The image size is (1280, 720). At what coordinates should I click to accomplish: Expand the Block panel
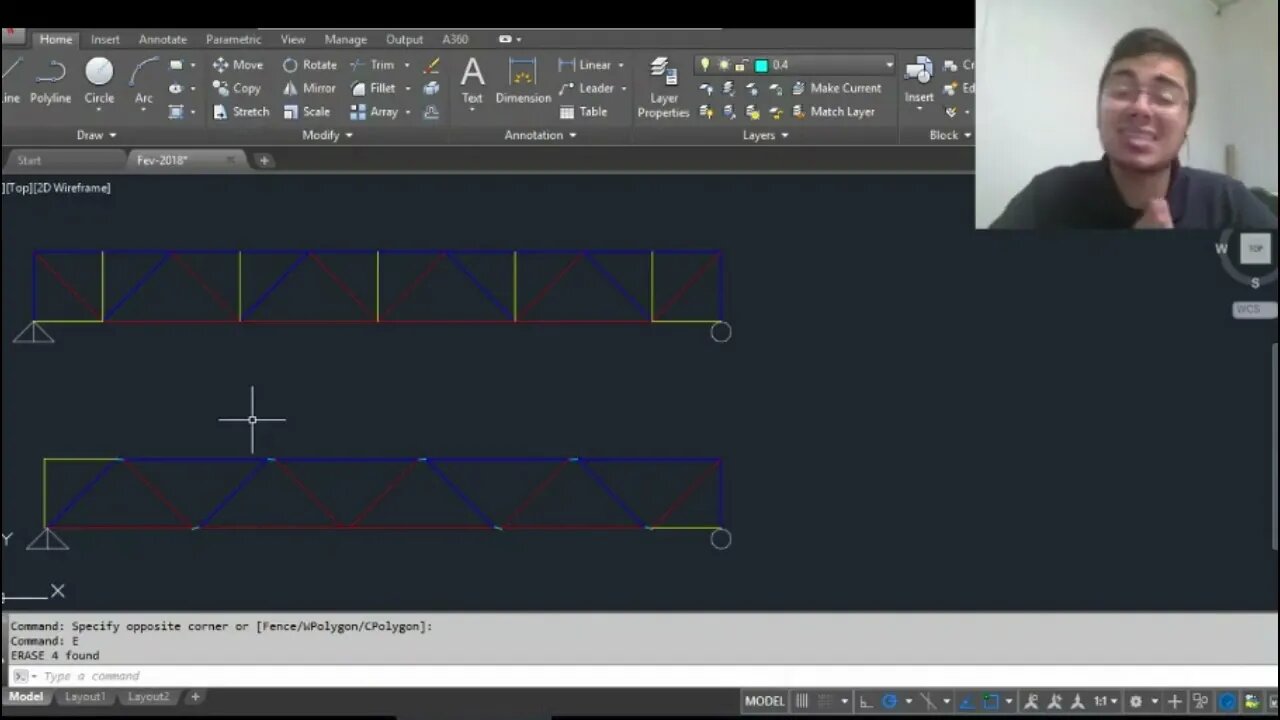pyautogui.click(x=950, y=135)
